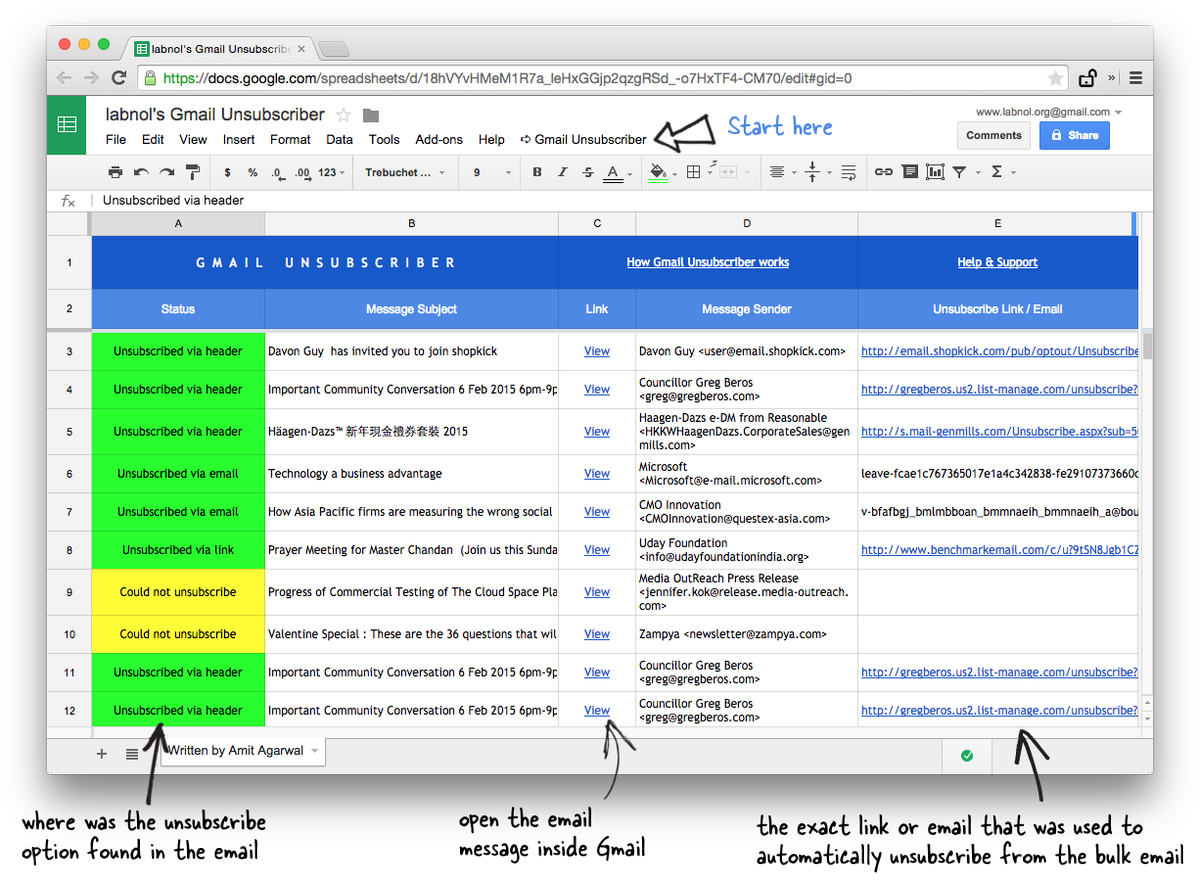Open the Insert menu

pos(239,139)
